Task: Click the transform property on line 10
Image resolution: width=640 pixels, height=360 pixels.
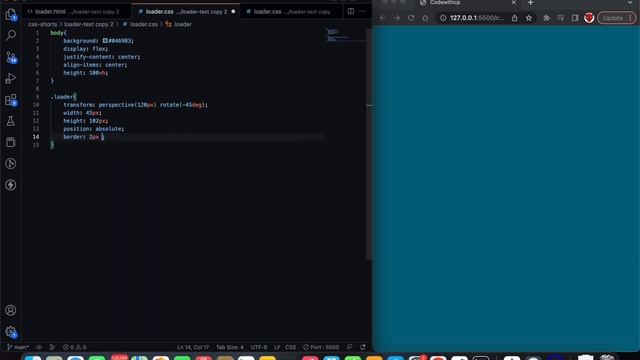Action: (x=78, y=104)
